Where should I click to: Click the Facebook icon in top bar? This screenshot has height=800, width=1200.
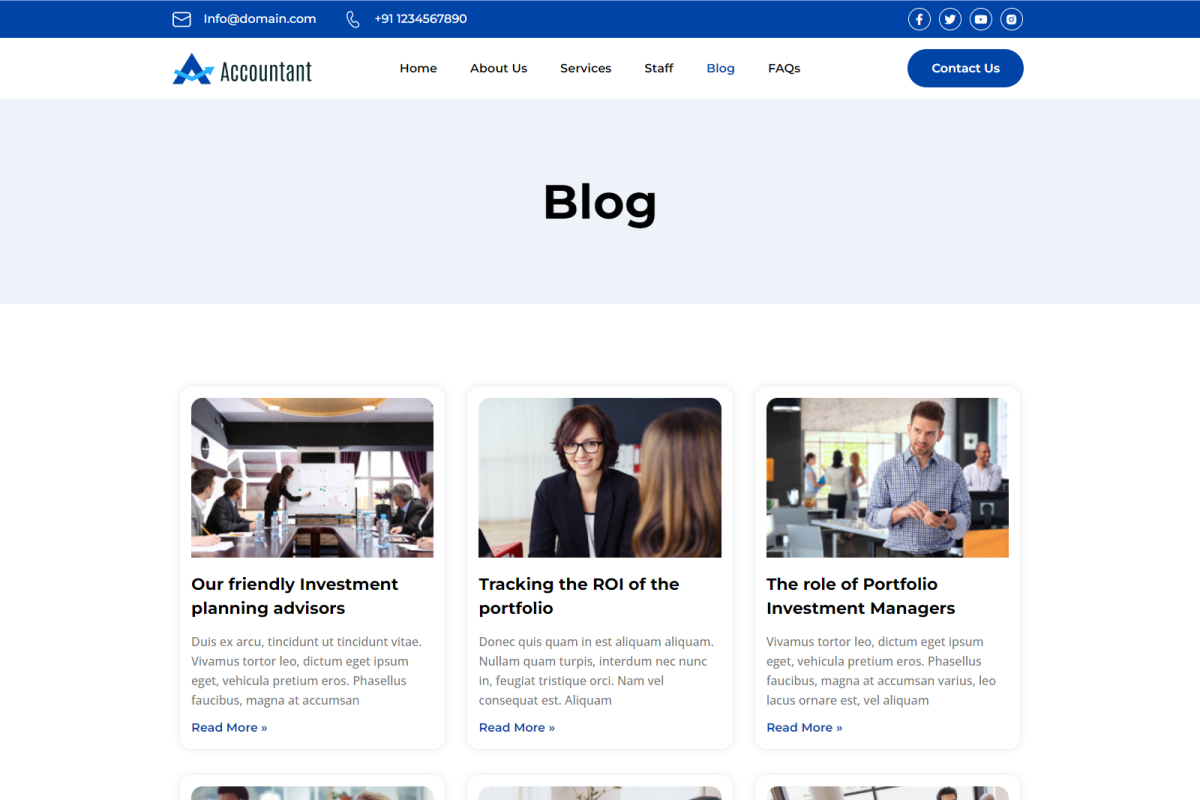(919, 19)
